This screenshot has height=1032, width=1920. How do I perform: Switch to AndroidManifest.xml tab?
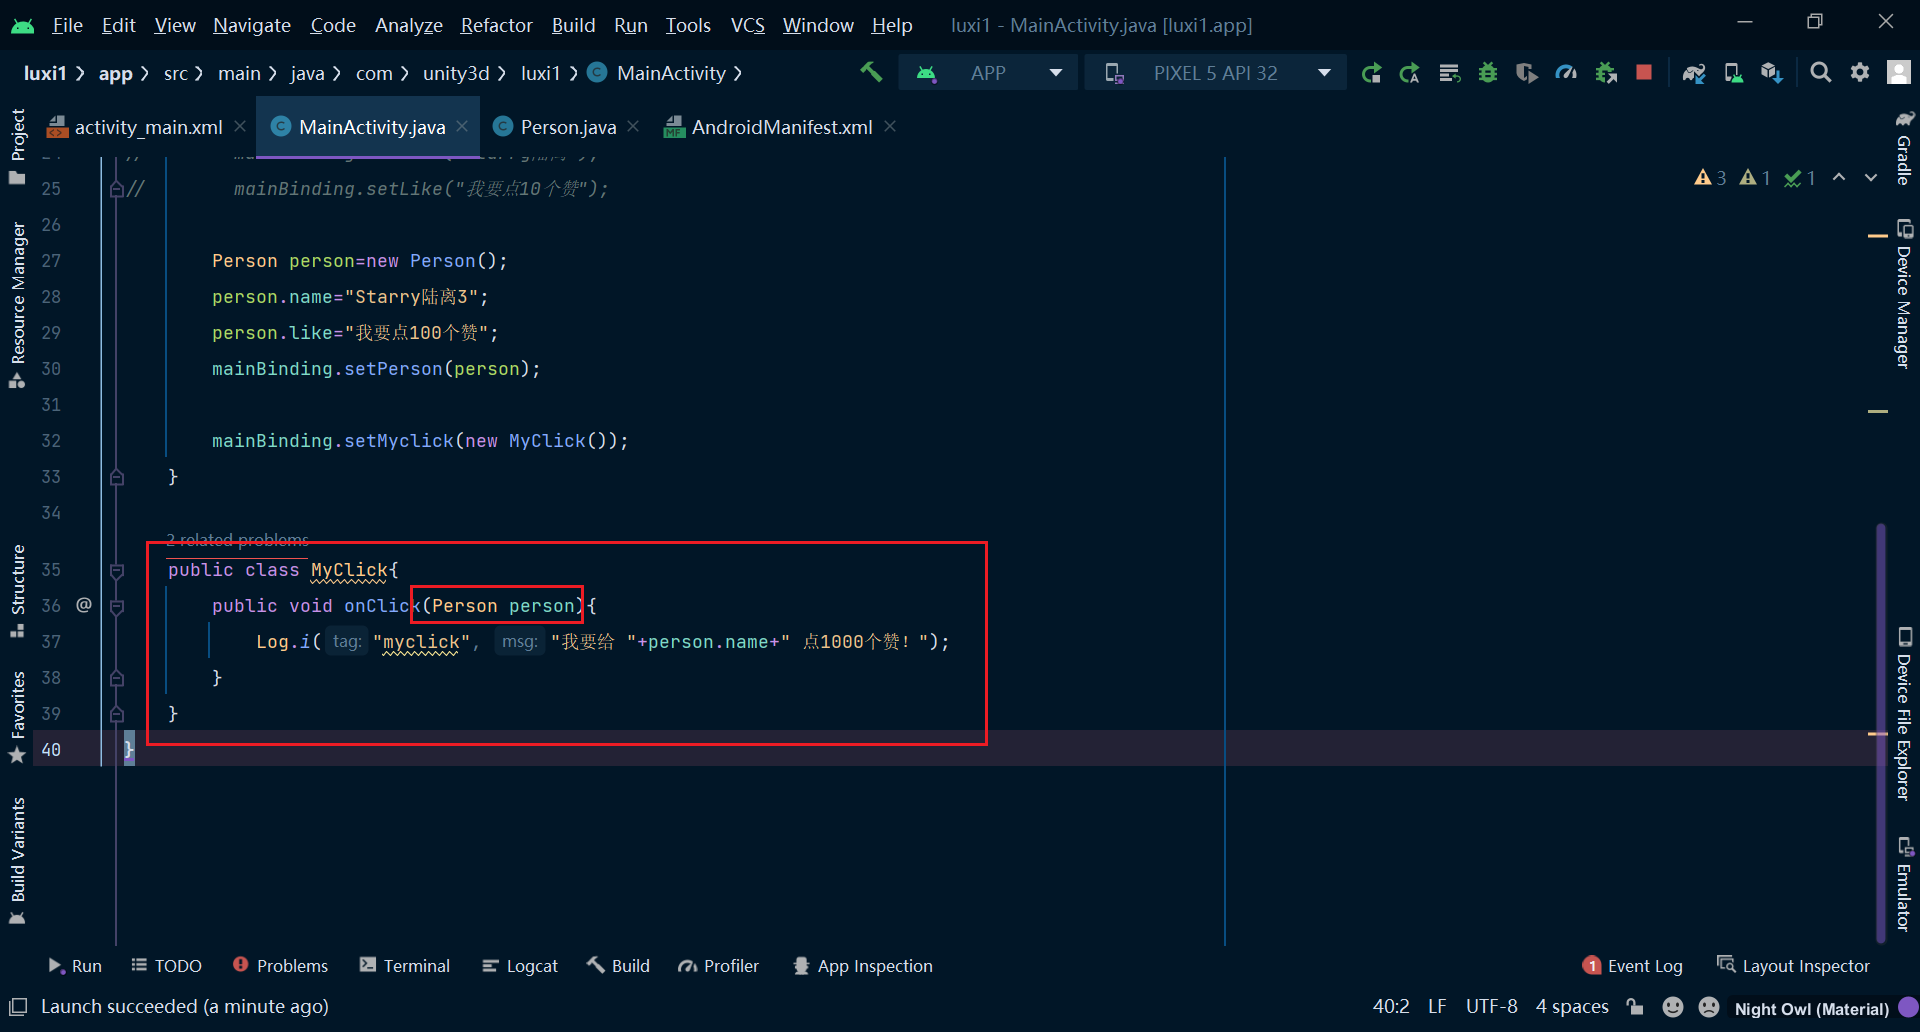point(781,127)
